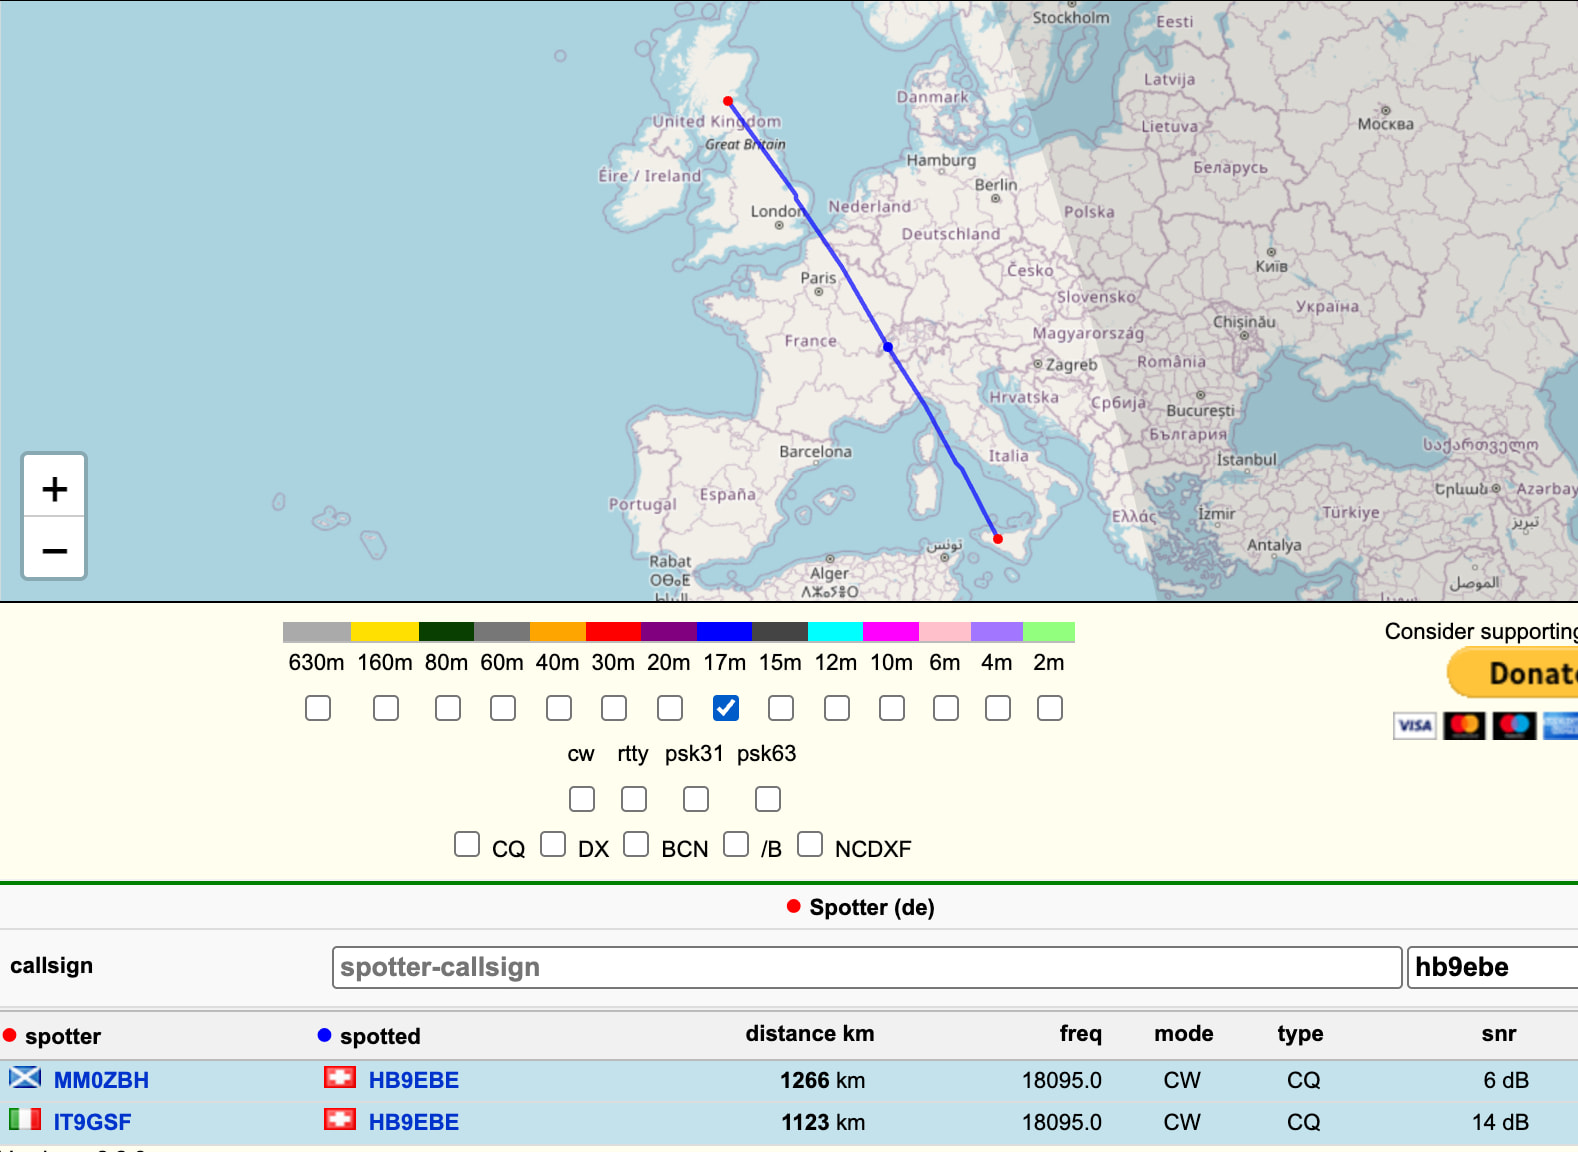The image size is (1578, 1152).
Task: Zoom out on the map
Action: coord(55,550)
